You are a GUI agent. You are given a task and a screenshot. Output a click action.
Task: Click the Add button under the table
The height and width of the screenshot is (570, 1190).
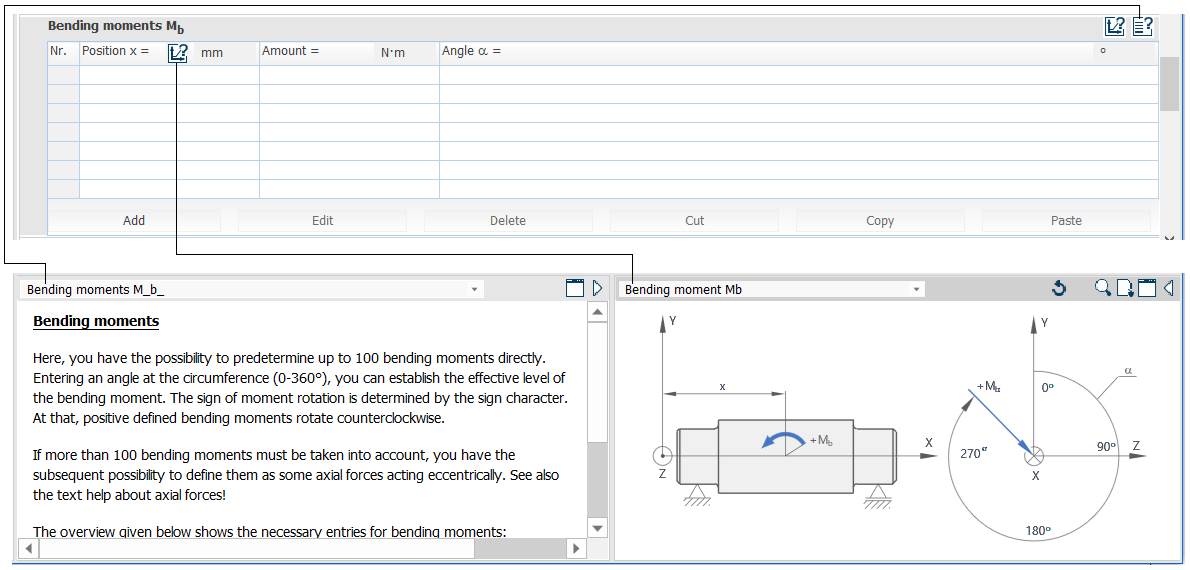coord(134,221)
